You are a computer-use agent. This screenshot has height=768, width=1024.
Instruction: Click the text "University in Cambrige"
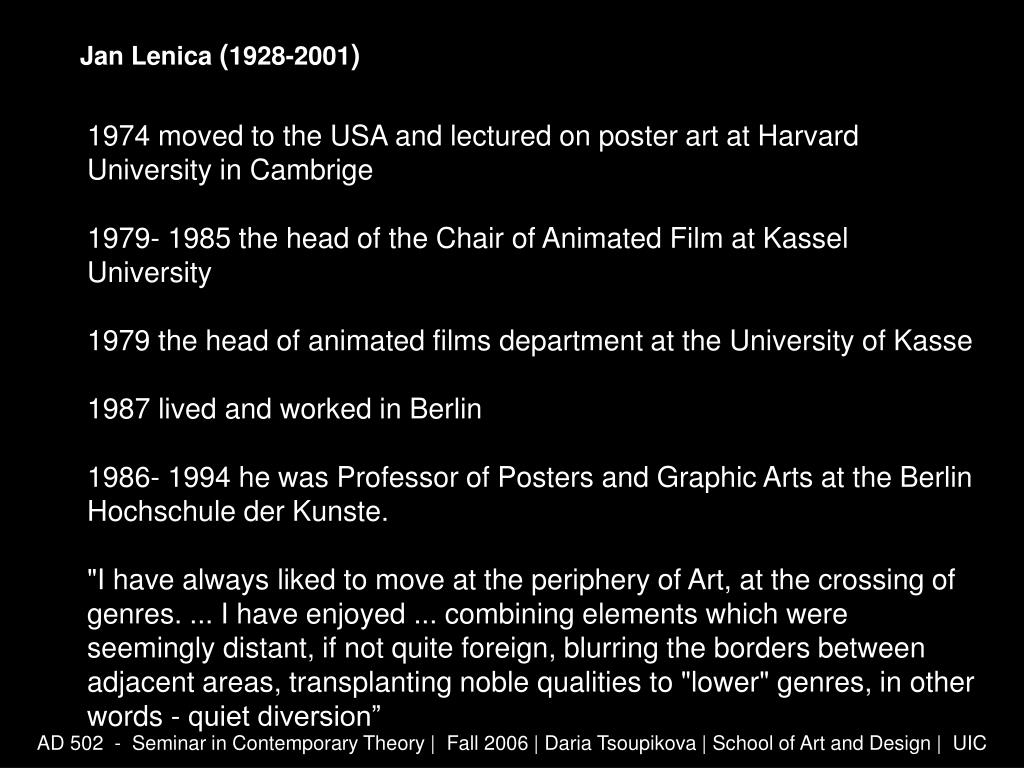click(x=230, y=170)
